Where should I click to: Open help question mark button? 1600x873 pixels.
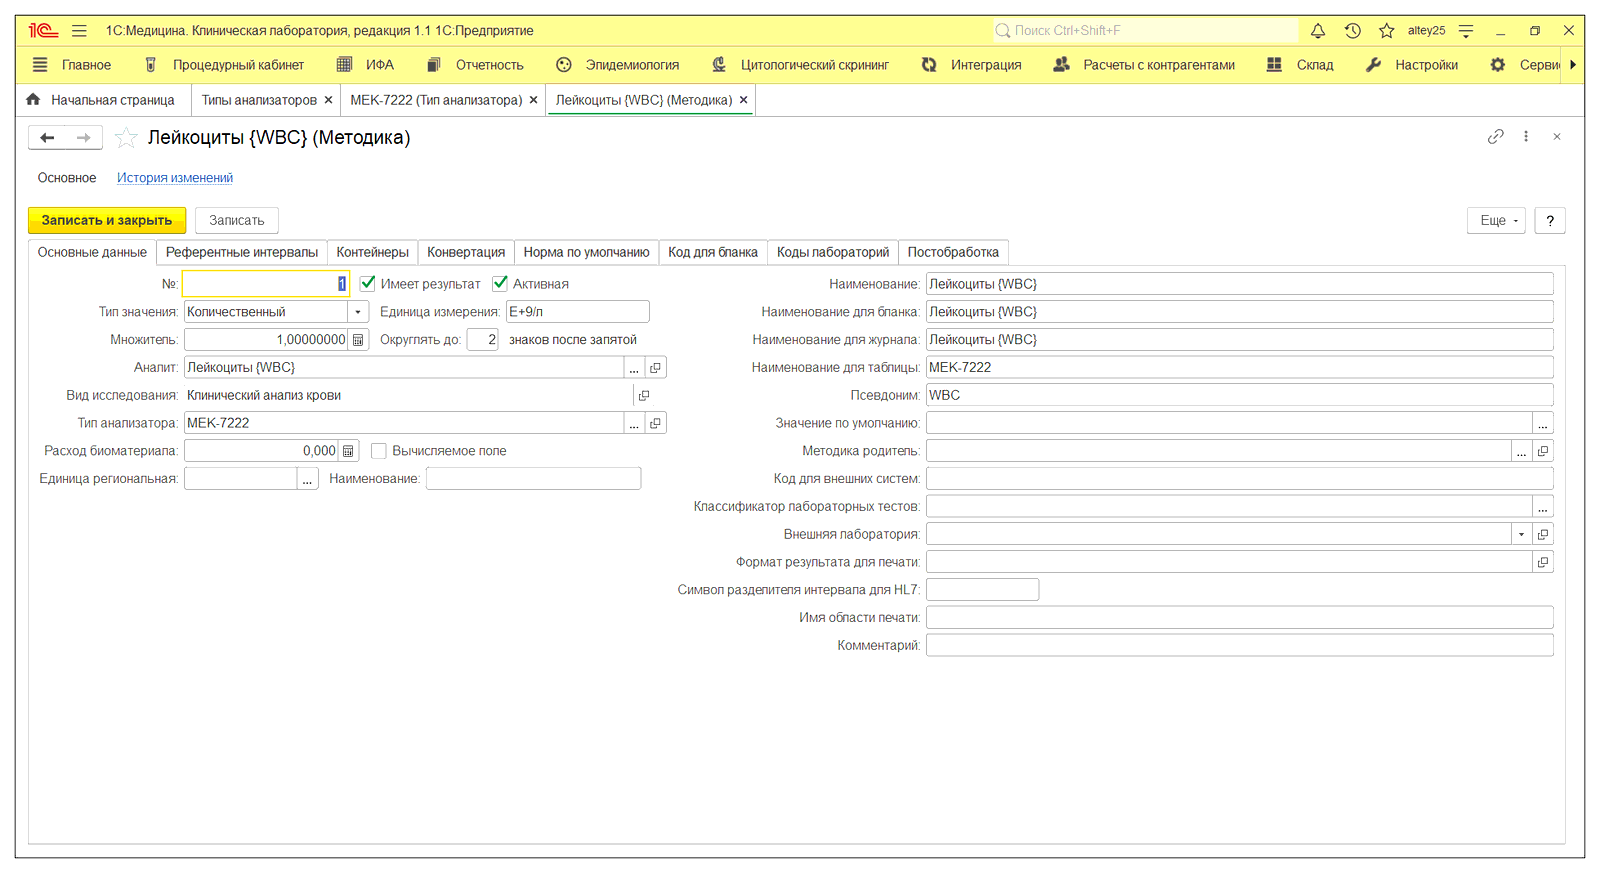pos(1550,221)
